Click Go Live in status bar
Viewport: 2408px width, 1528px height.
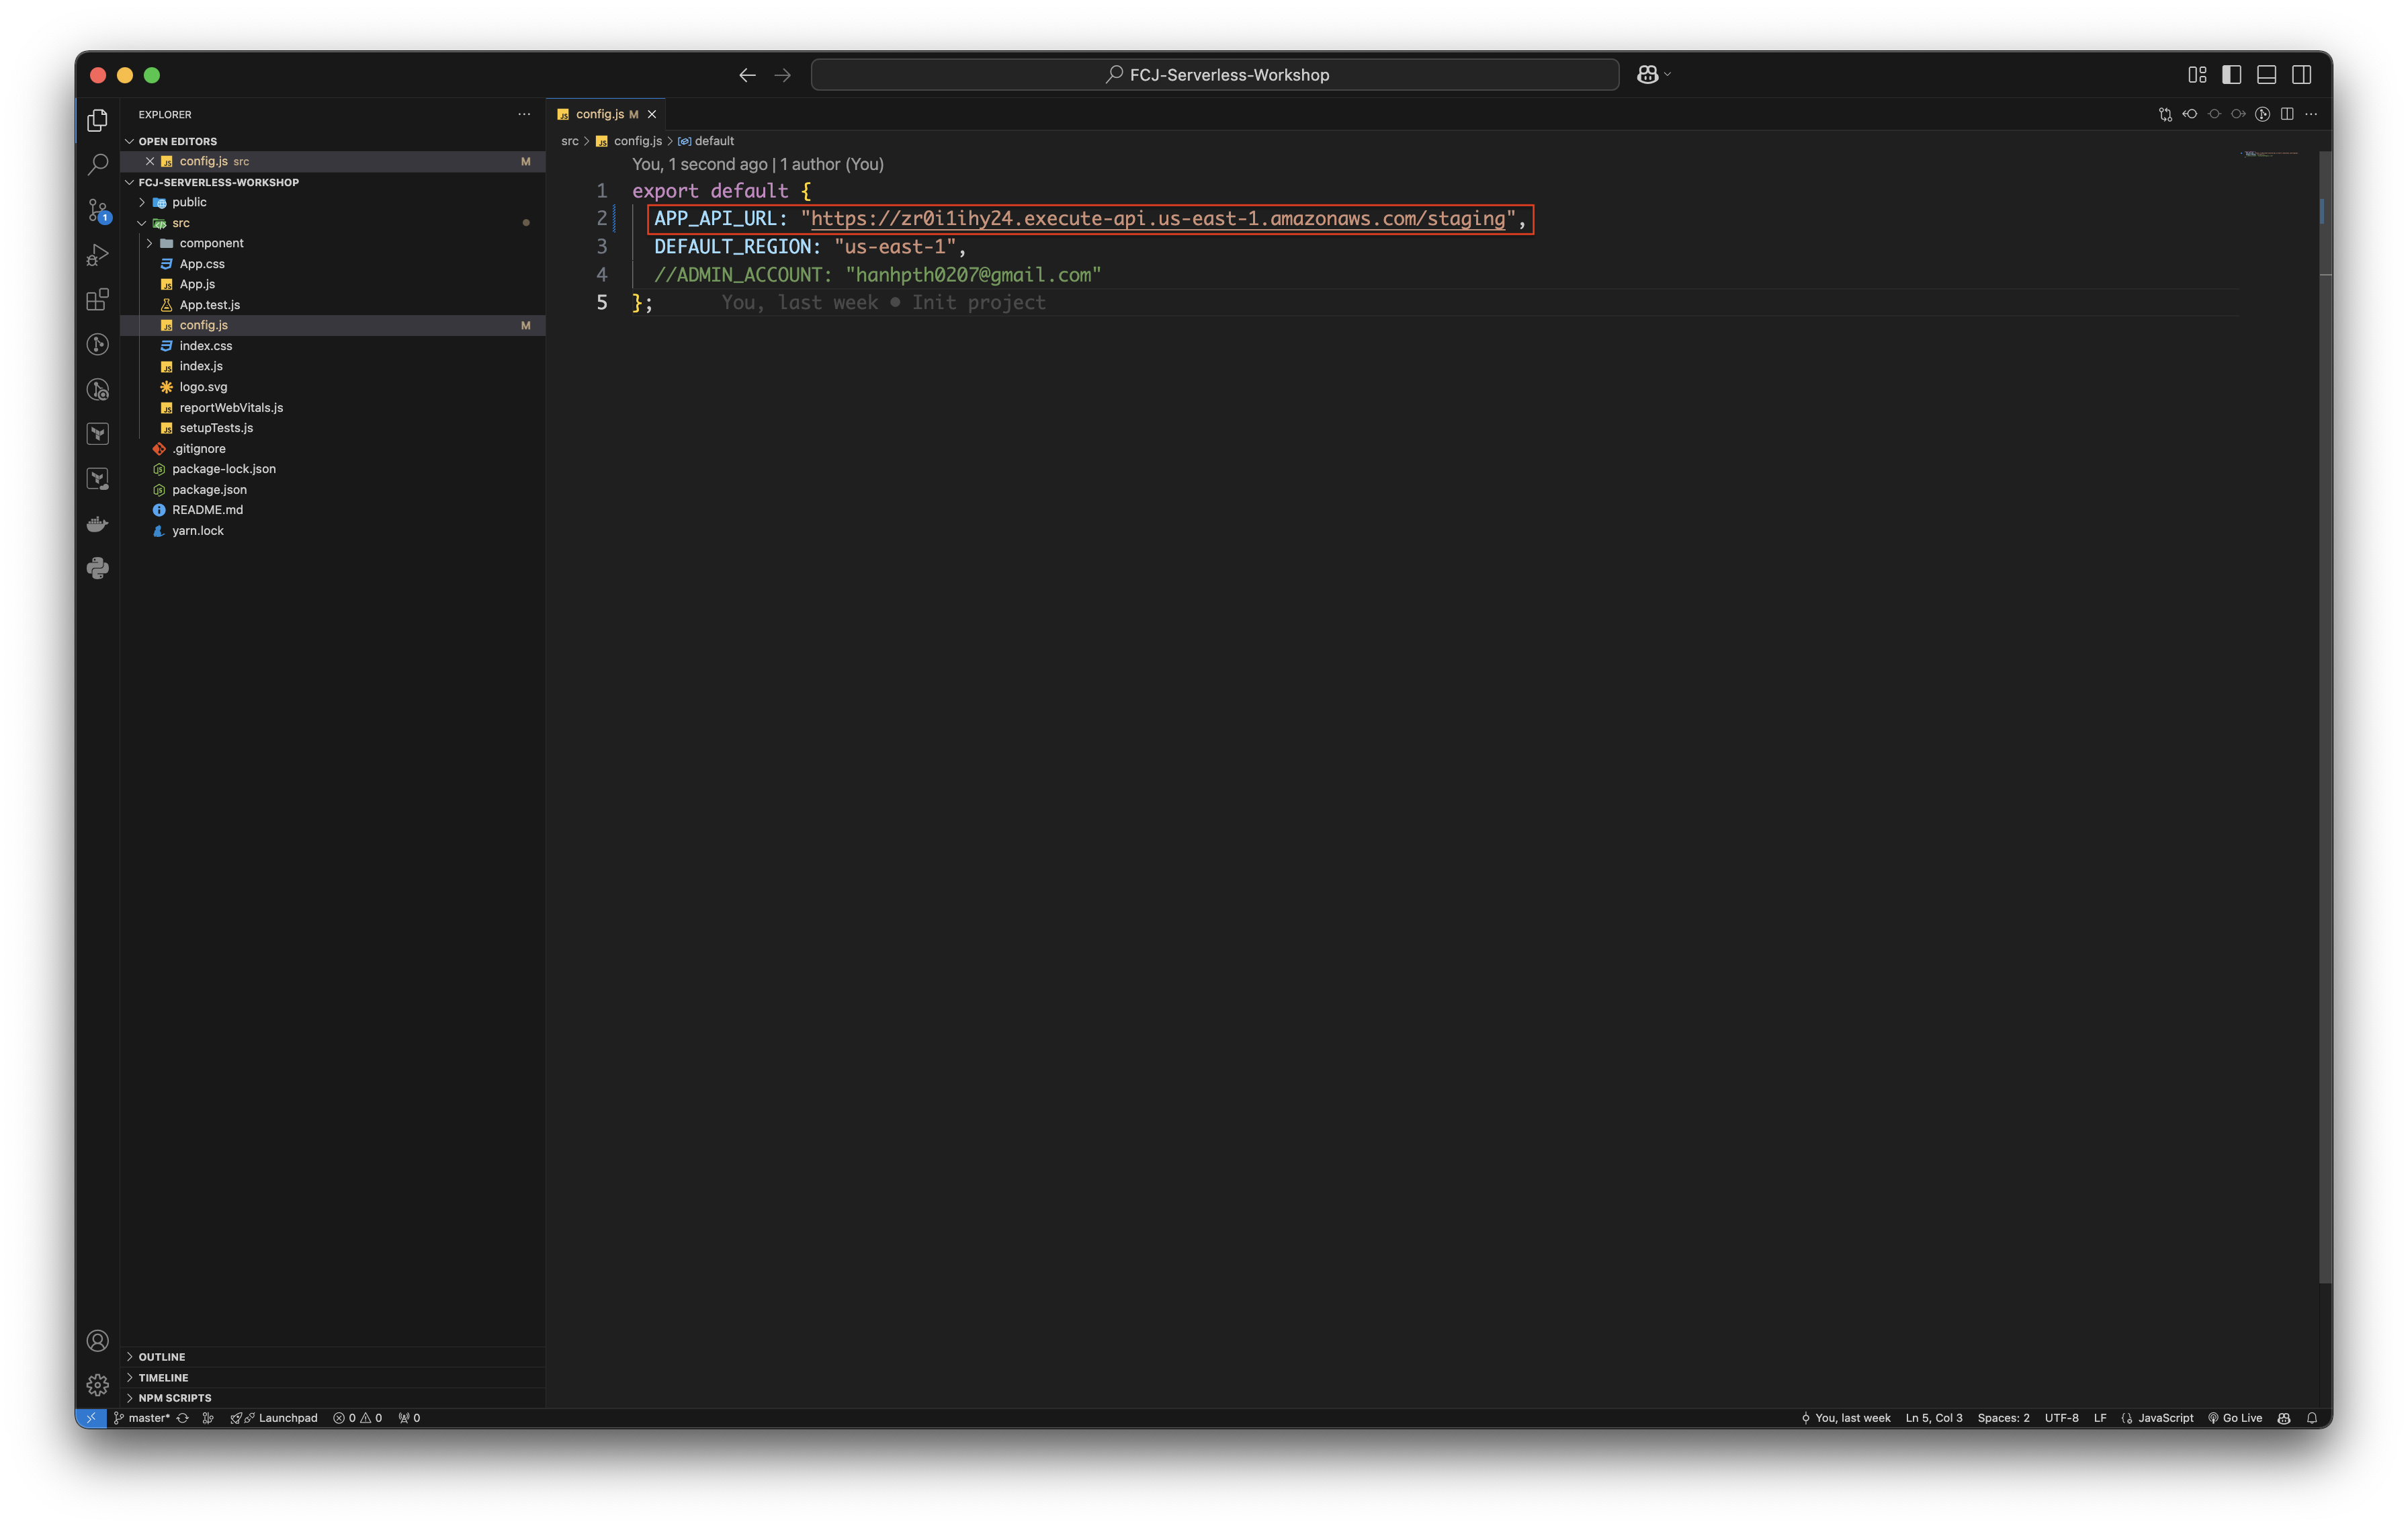[2235, 1418]
